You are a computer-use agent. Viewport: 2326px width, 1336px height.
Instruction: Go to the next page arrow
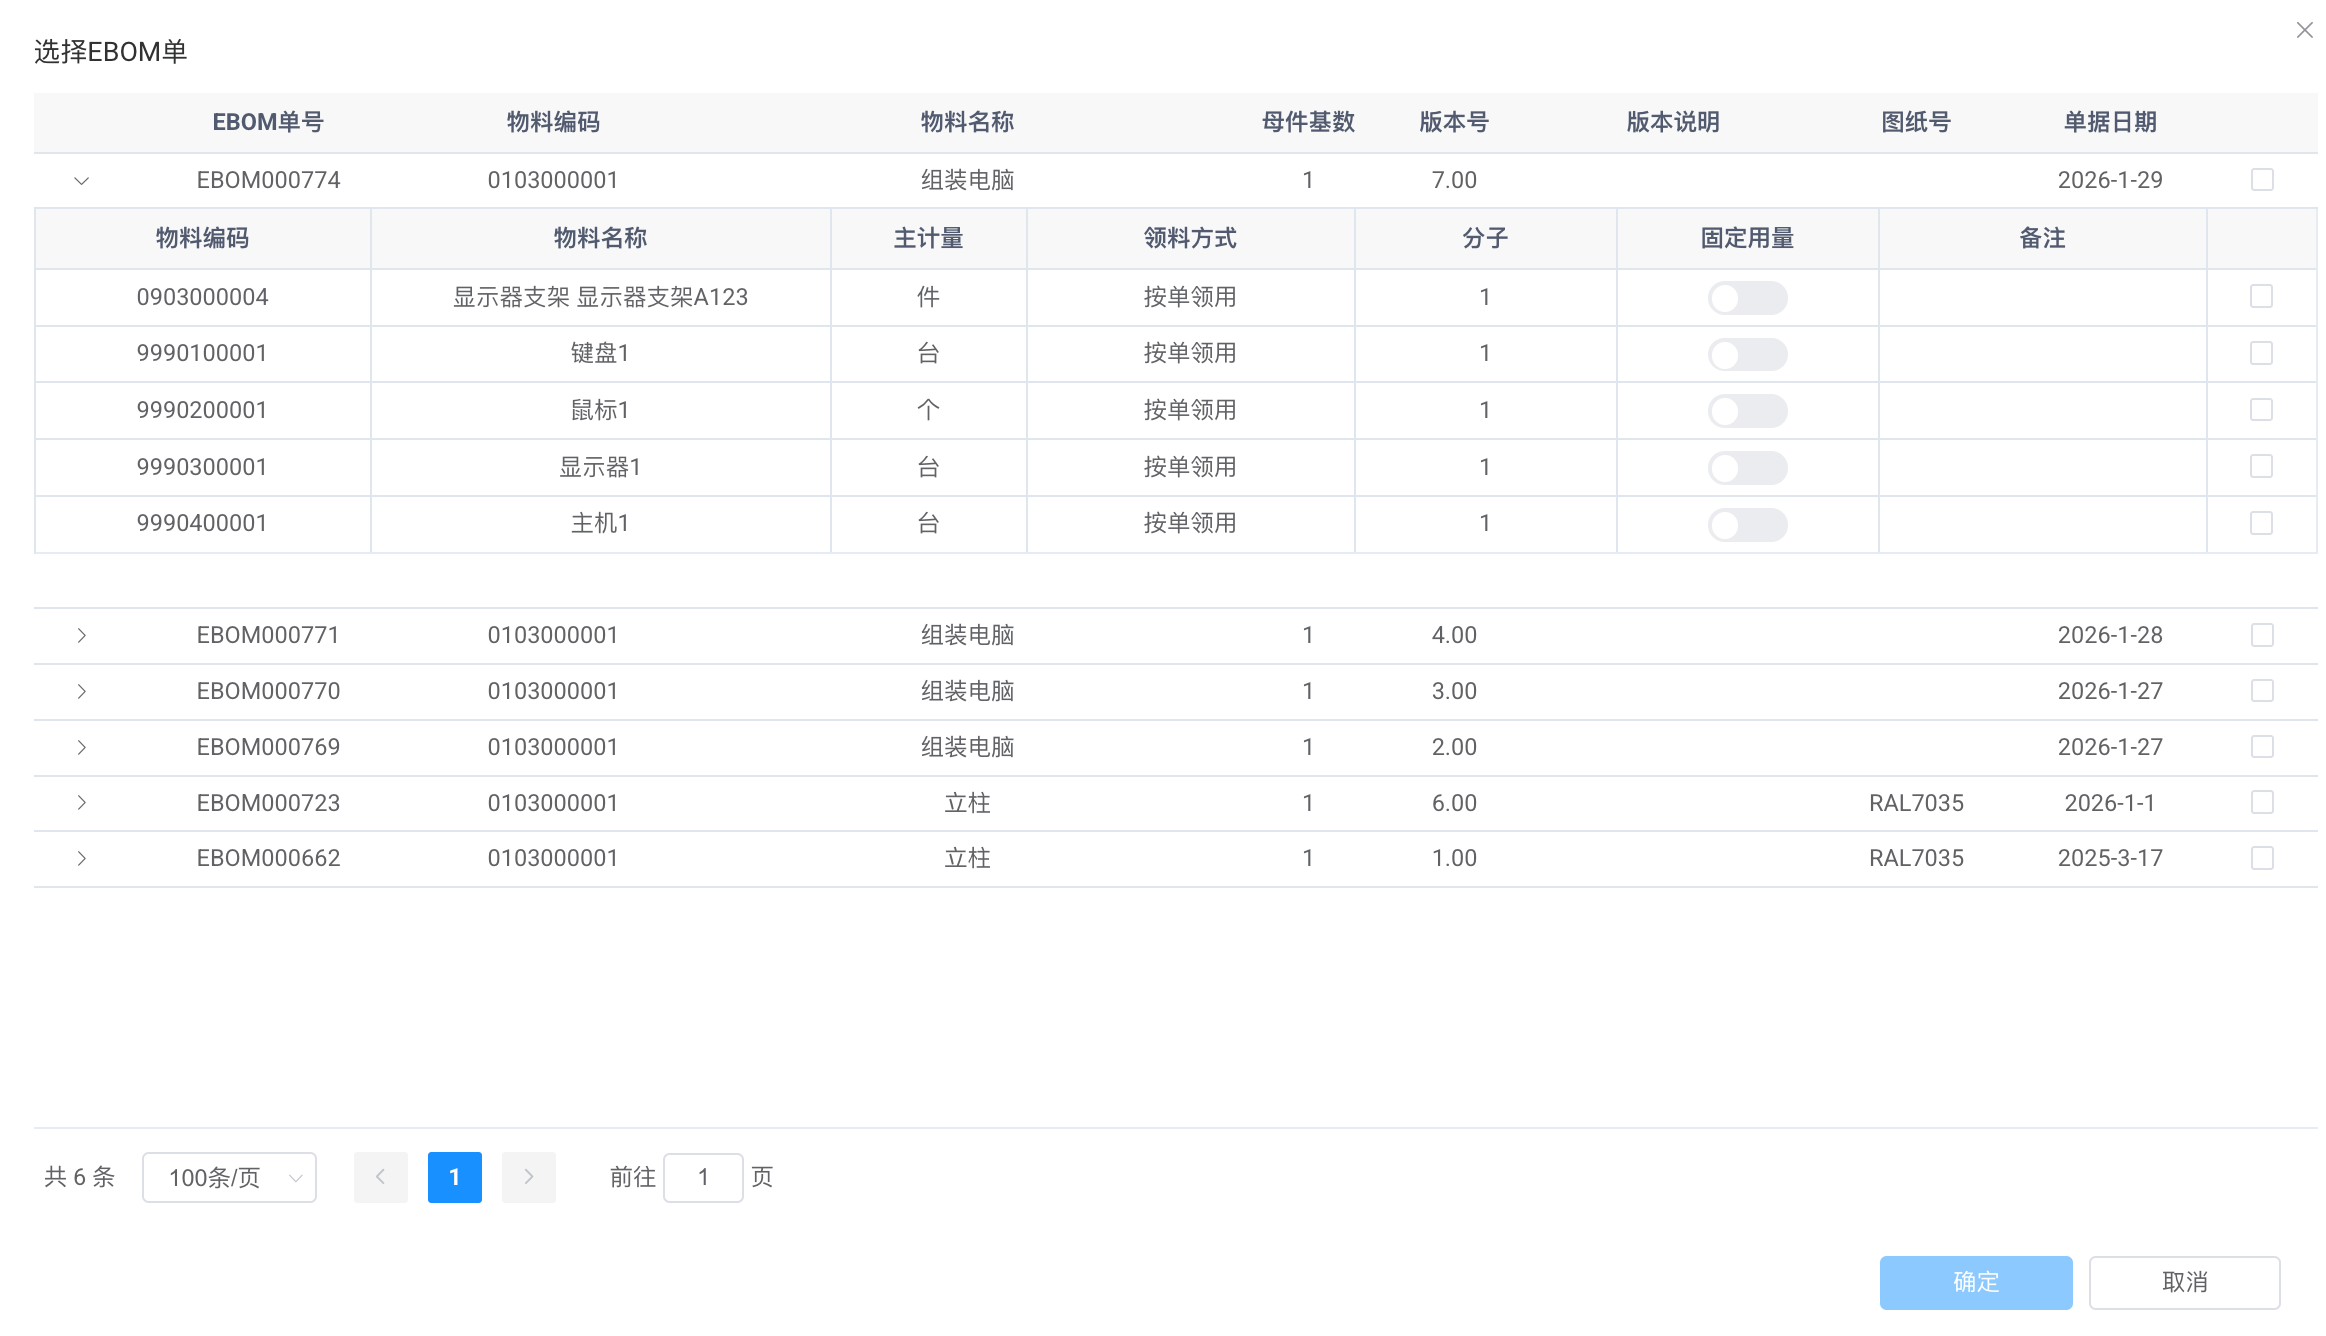click(x=528, y=1177)
